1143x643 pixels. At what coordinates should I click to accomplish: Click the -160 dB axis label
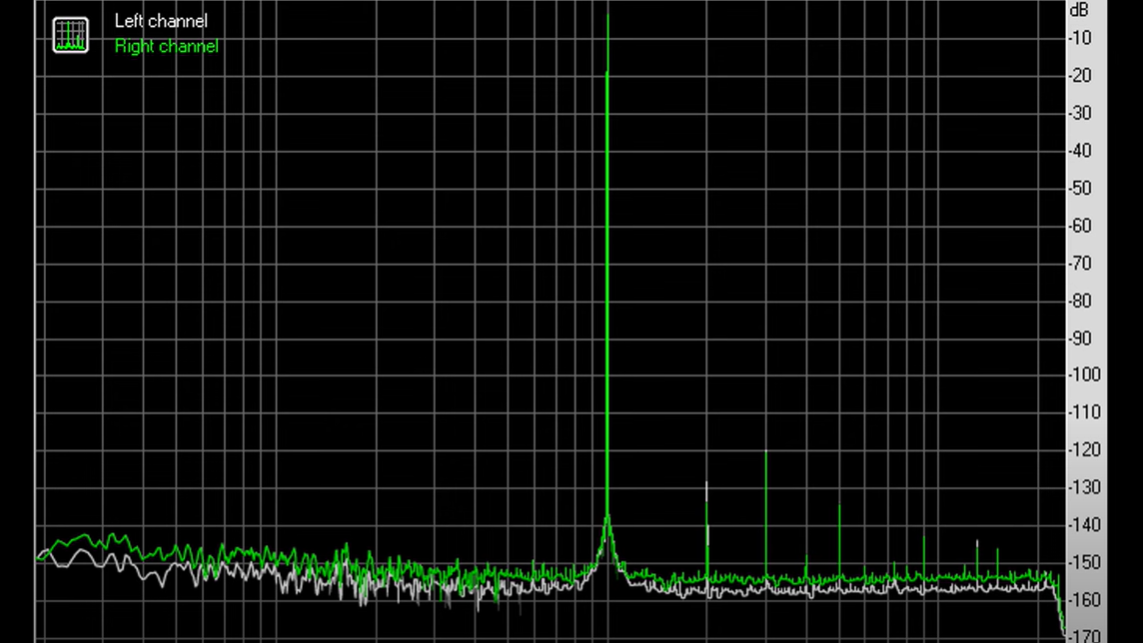[x=1084, y=600]
